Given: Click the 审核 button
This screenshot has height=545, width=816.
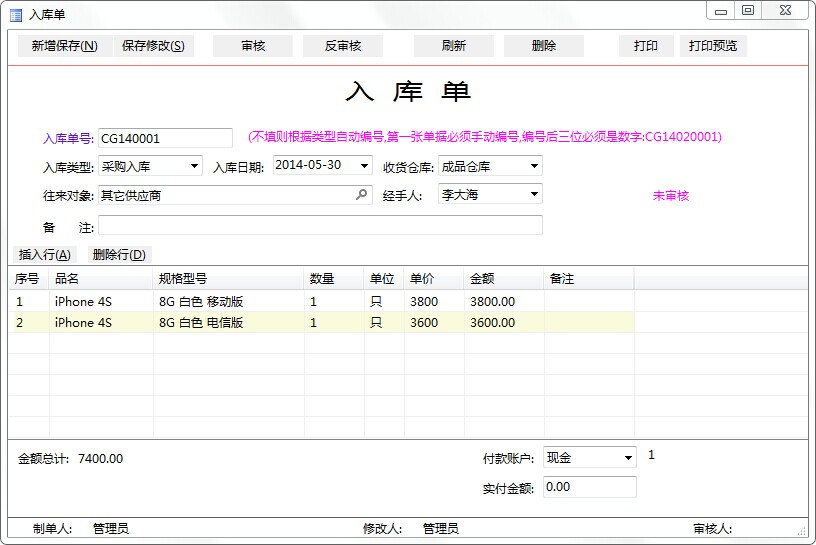Looking at the screenshot, I should coord(253,46).
